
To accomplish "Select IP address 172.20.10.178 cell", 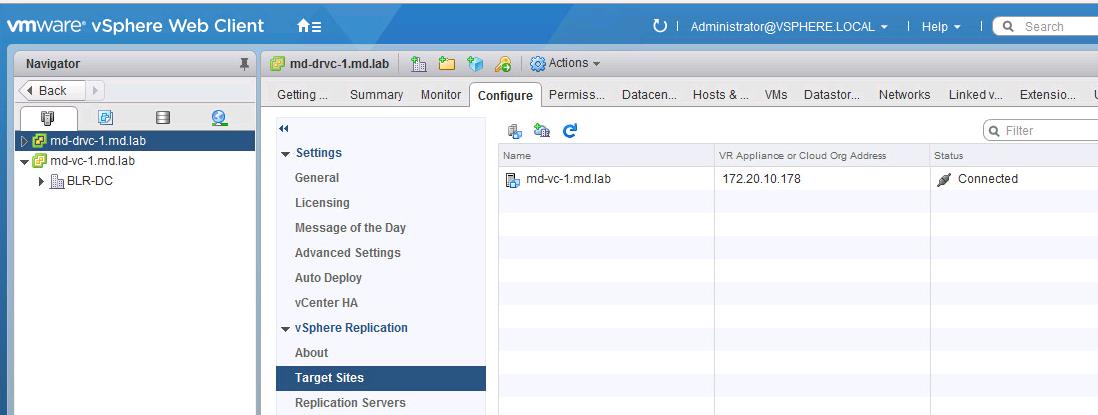I will point(761,179).
